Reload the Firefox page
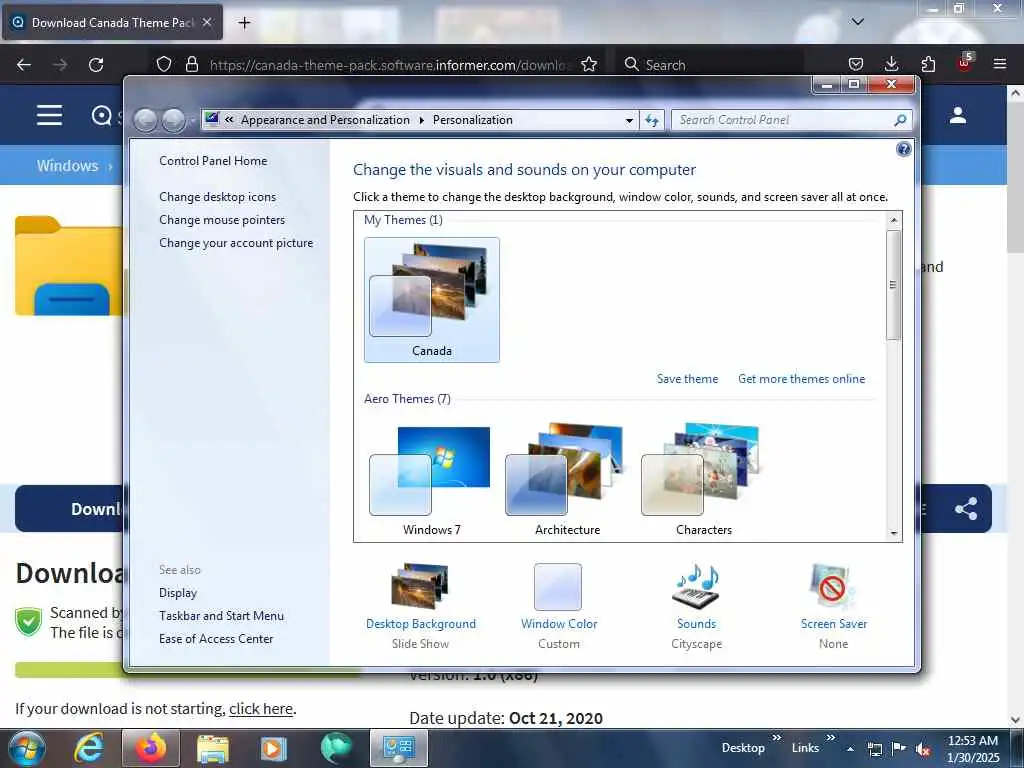Viewport: 1024px width, 768px height. tap(96, 65)
